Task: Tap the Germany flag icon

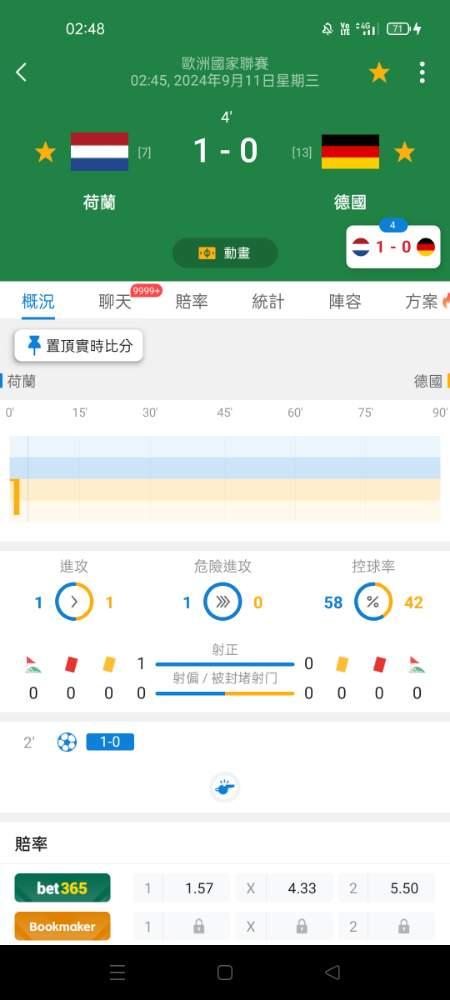Action: click(351, 152)
